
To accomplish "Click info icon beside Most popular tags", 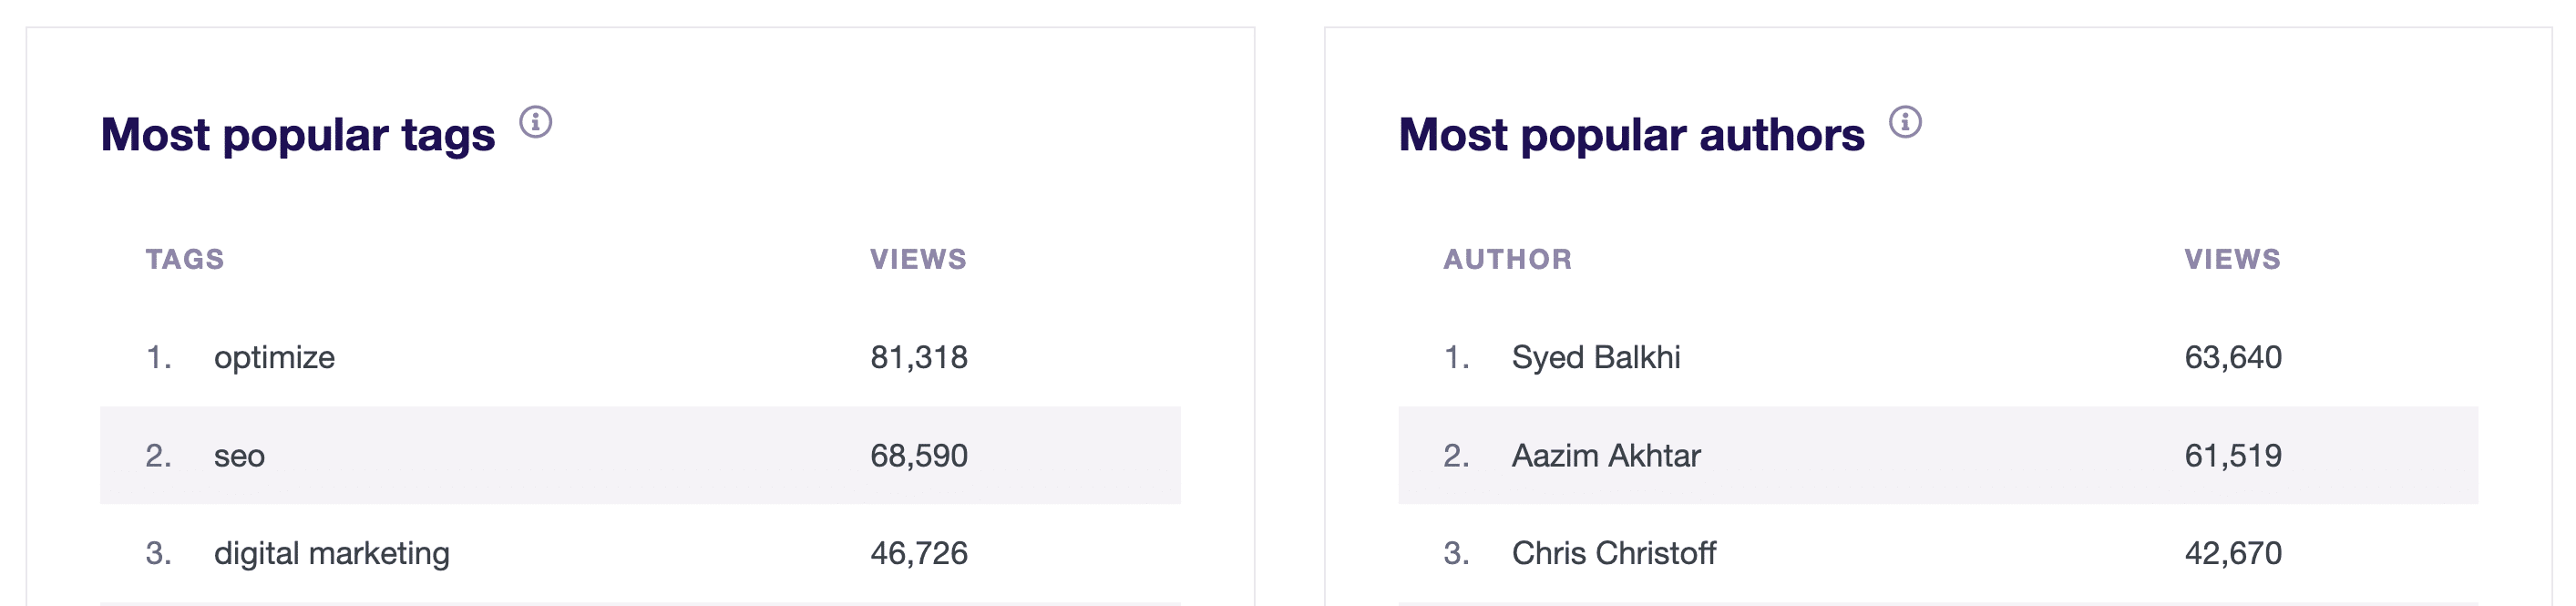I will tap(536, 122).
